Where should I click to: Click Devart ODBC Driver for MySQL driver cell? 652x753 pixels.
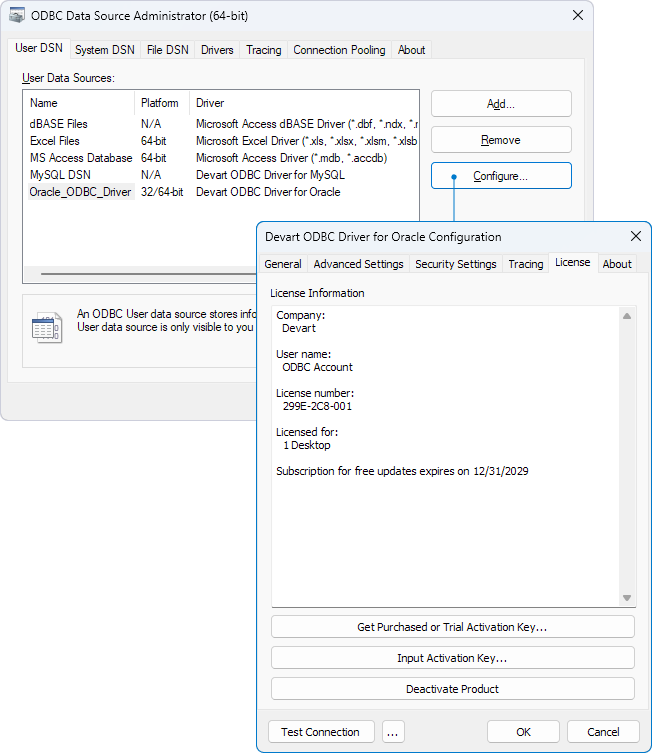270,175
